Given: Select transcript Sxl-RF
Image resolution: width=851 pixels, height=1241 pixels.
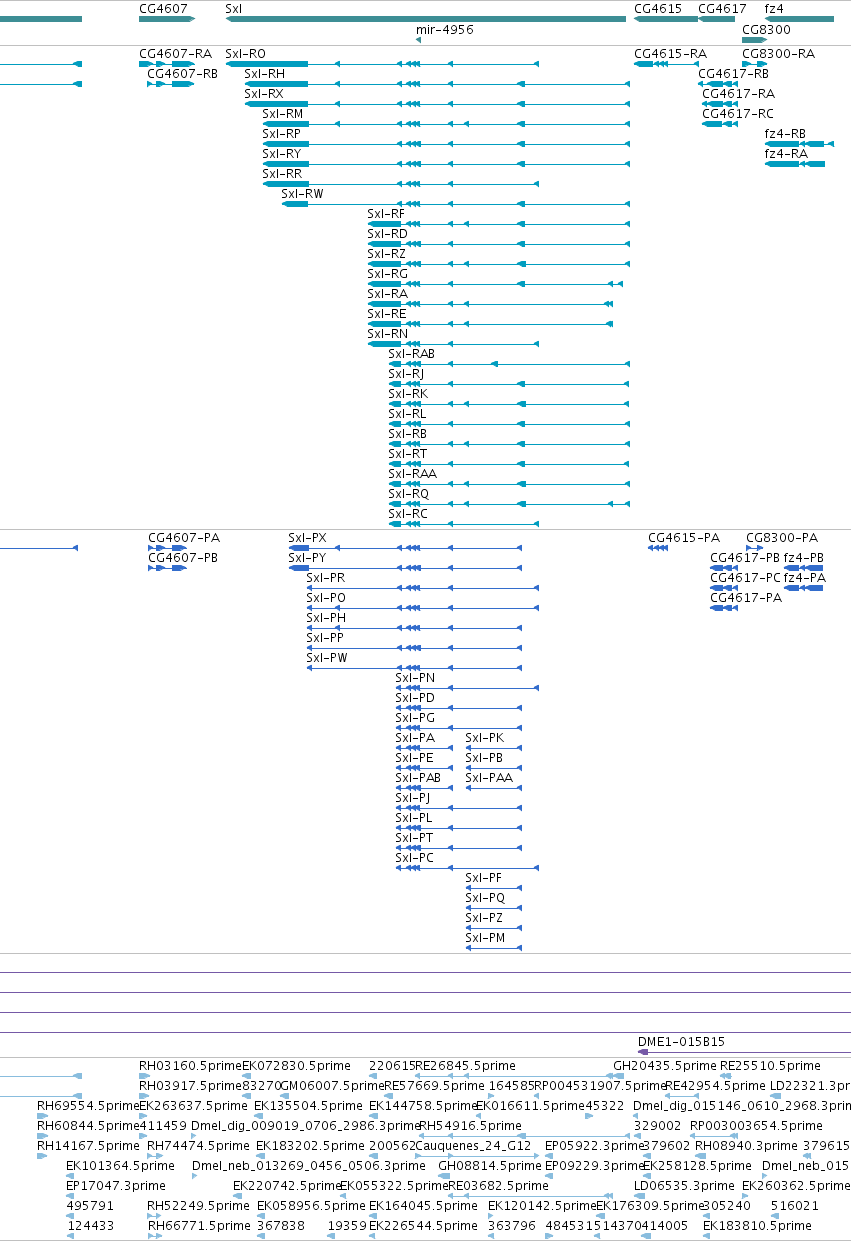Looking at the screenshot, I should (387, 213).
